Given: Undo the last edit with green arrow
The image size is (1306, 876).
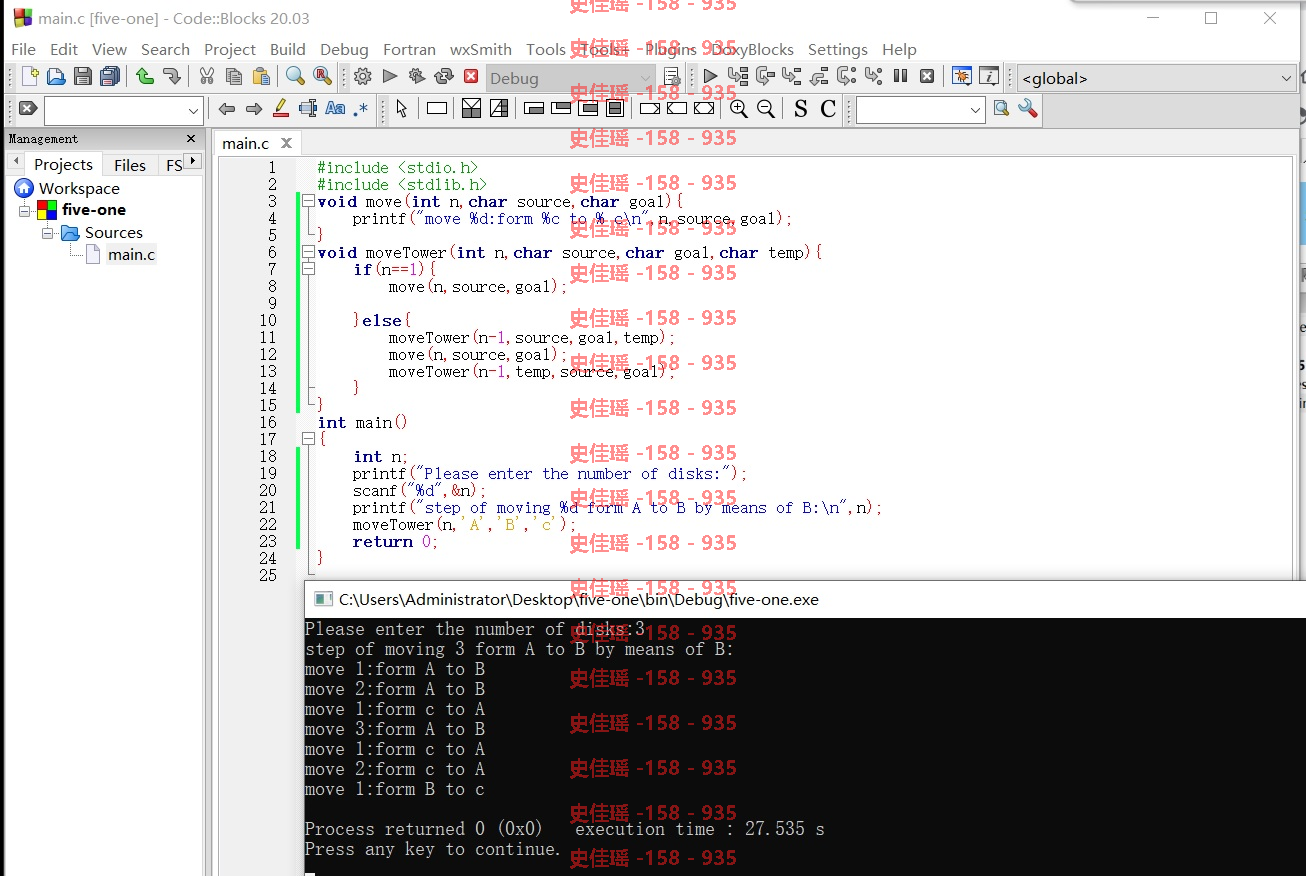Looking at the screenshot, I should (x=145, y=76).
